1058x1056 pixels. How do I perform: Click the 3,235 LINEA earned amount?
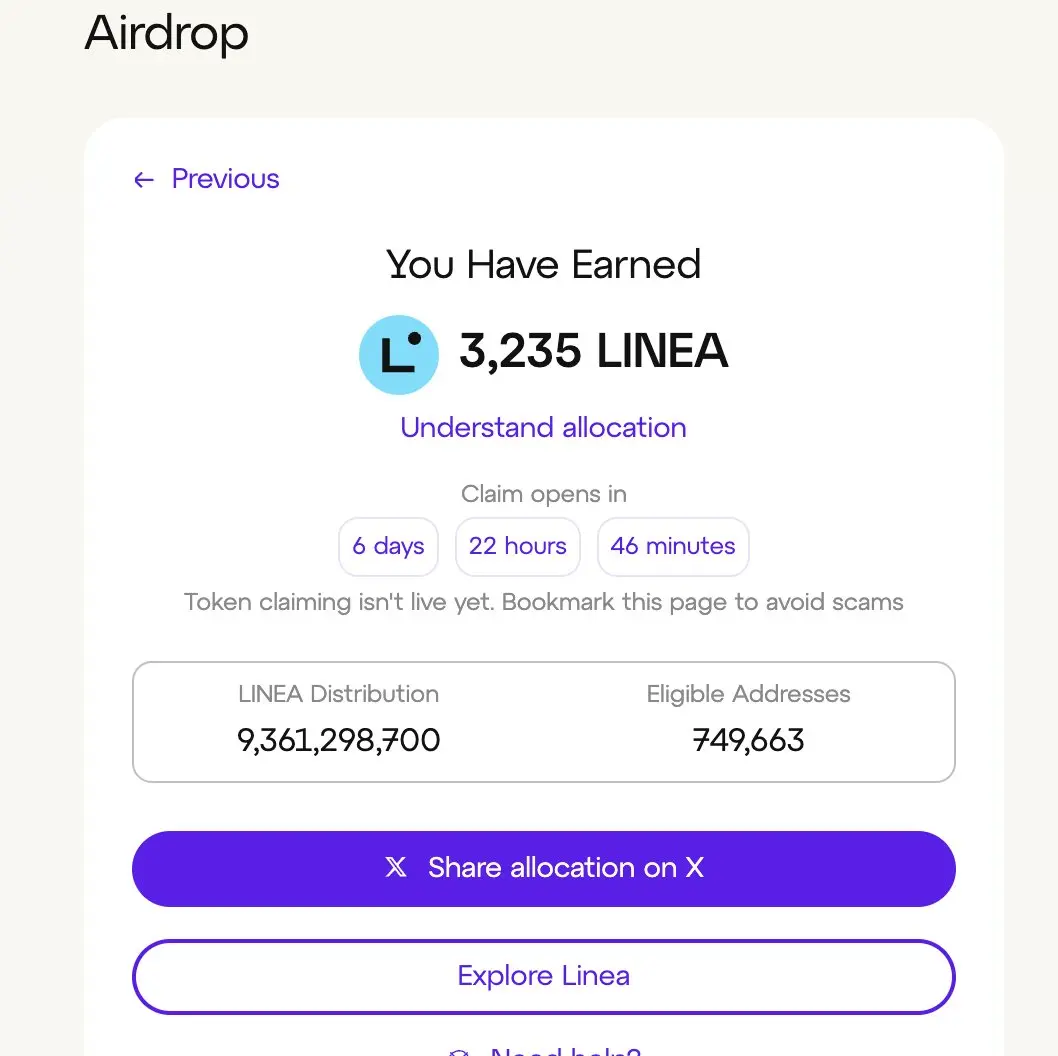pos(594,351)
